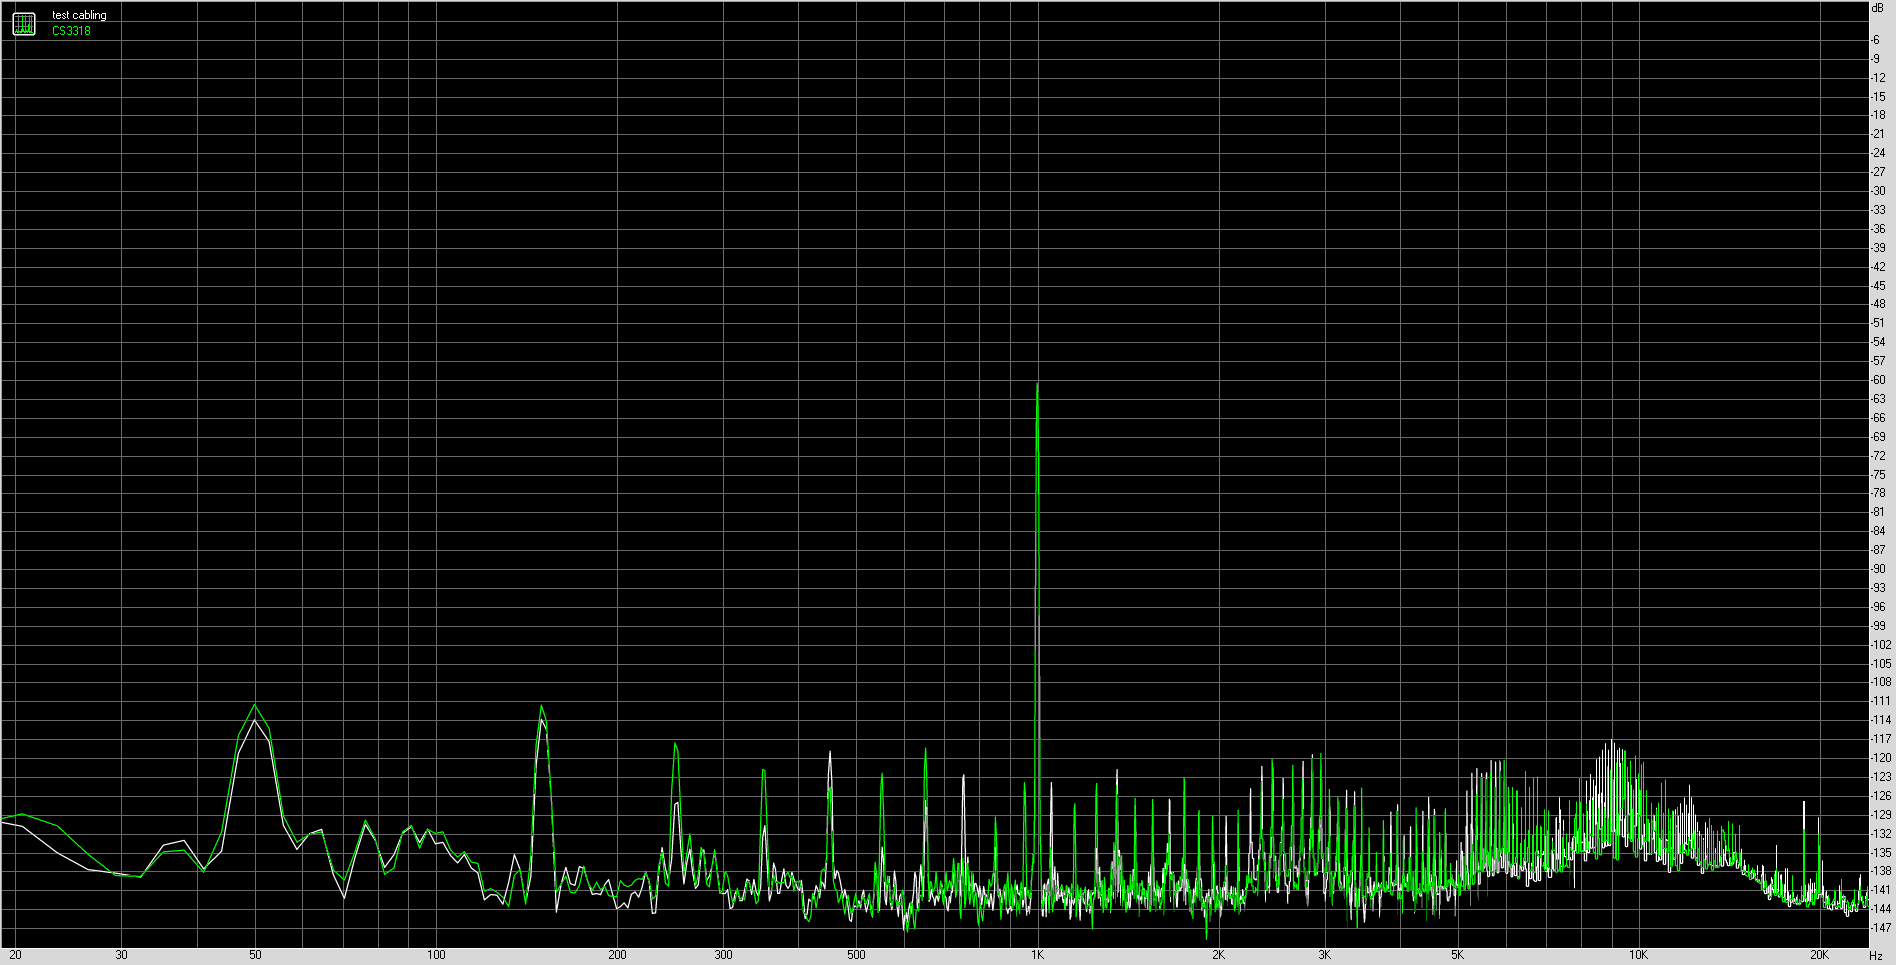Click the '-147' dB scale label
The height and width of the screenshot is (965, 1896).
pos(1881,928)
